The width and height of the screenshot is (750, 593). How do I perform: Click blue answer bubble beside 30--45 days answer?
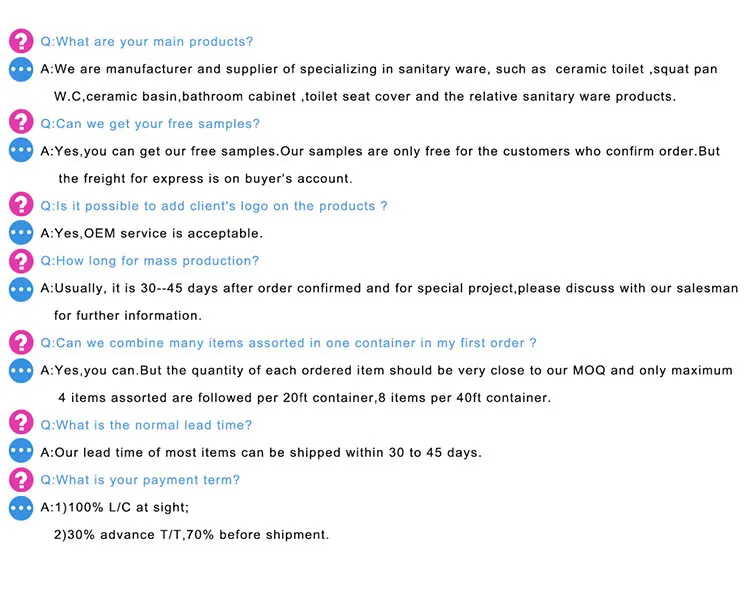pyautogui.click(x=21, y=288)
